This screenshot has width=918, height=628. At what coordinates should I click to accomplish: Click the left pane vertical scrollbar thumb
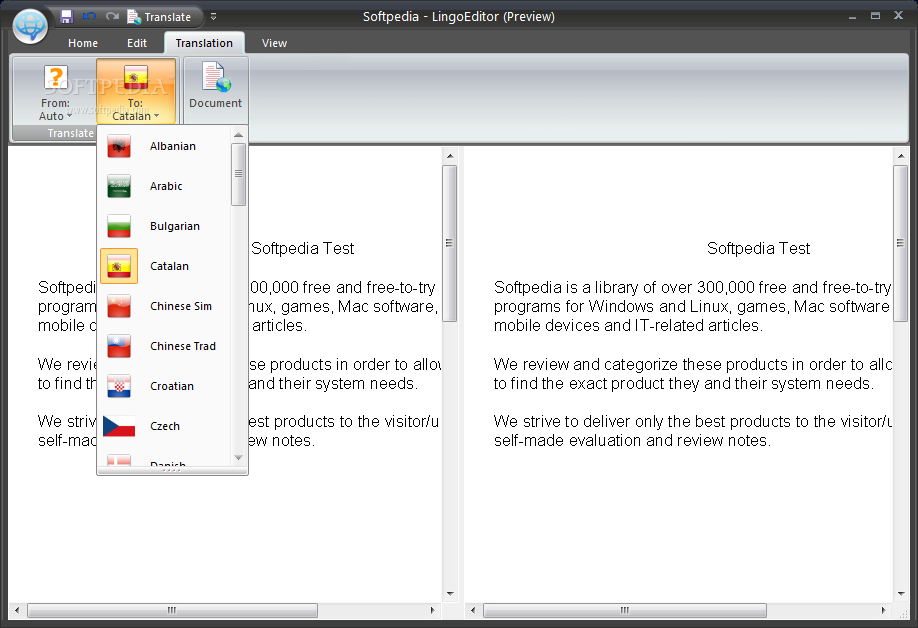click(x=450, y=243)
